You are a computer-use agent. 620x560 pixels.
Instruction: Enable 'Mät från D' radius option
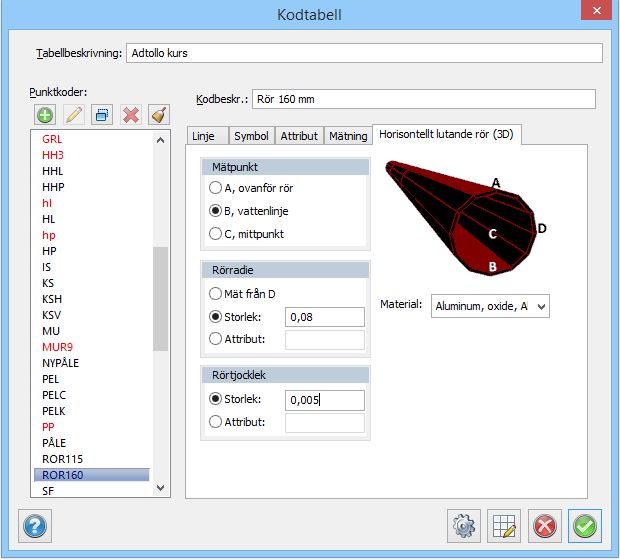[x=215, y=294]
